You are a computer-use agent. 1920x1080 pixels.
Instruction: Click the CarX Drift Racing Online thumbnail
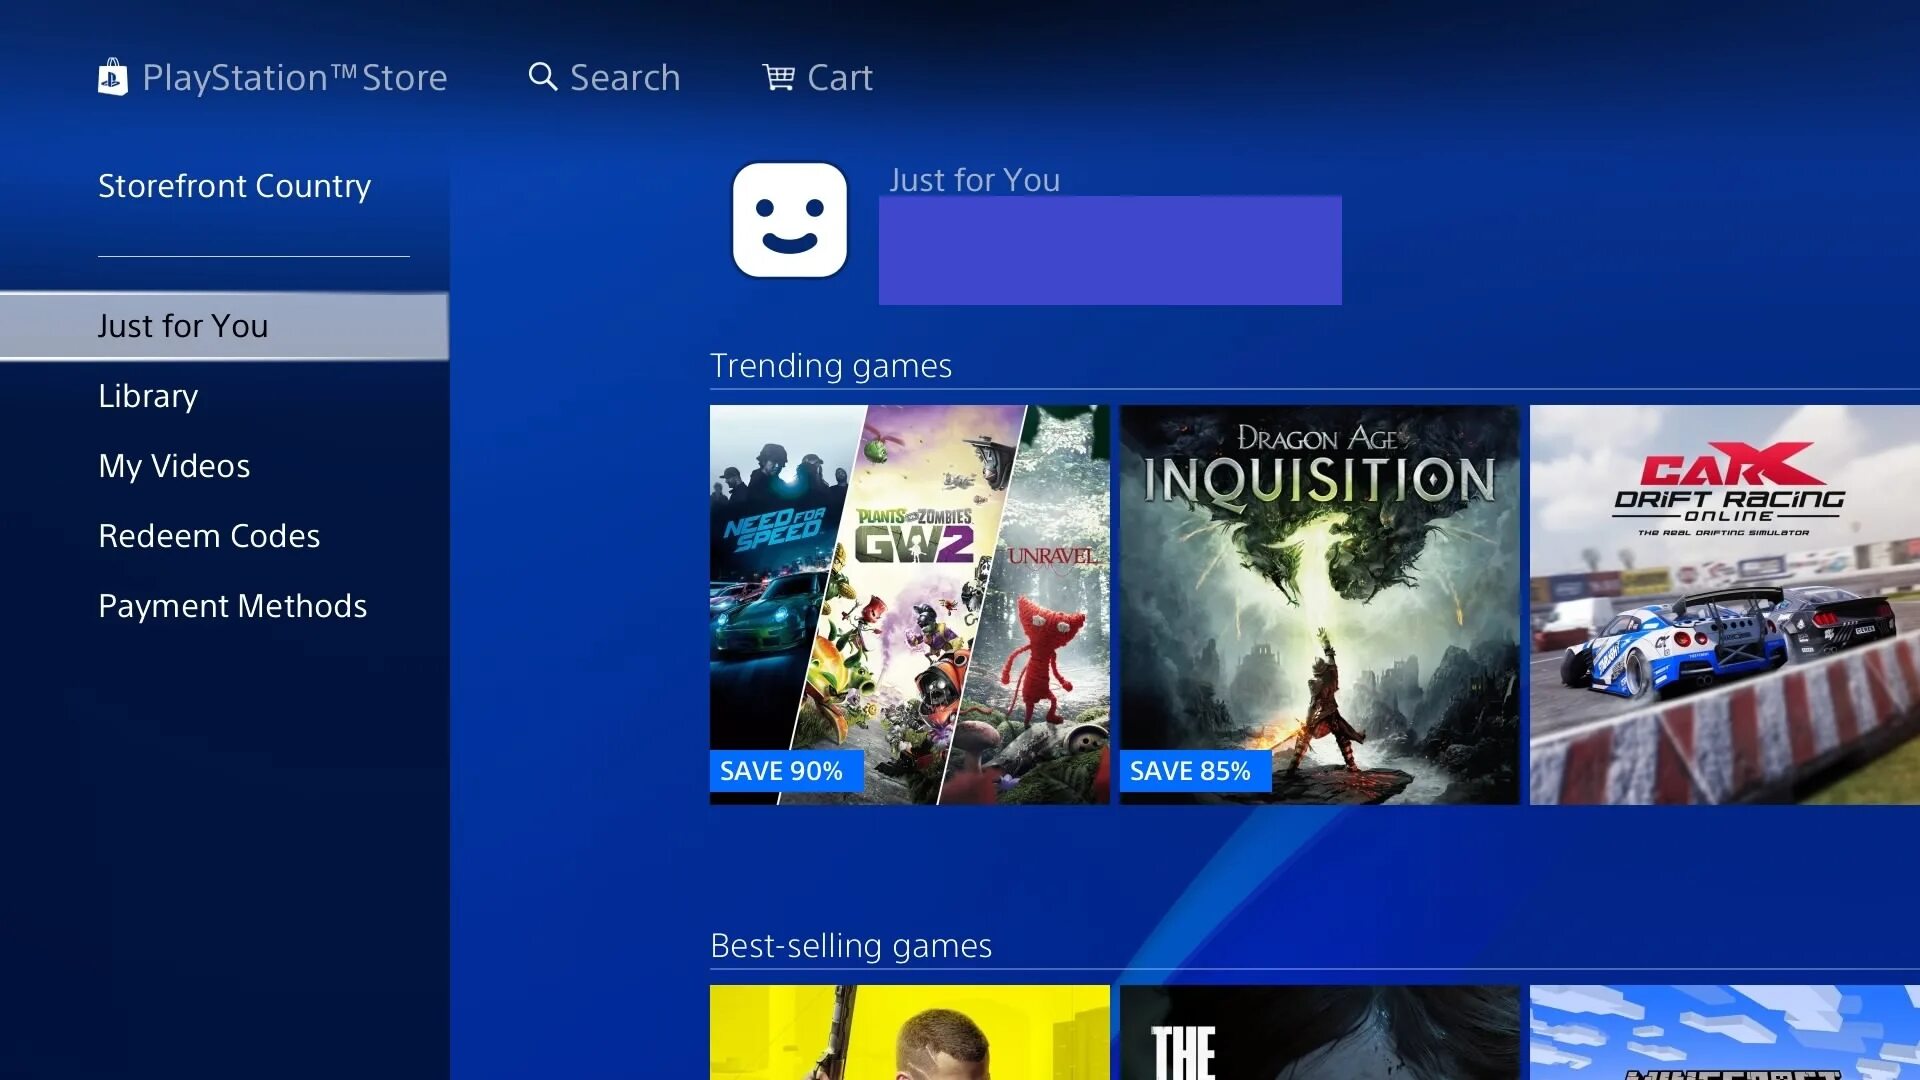(x=1725, y=604)
